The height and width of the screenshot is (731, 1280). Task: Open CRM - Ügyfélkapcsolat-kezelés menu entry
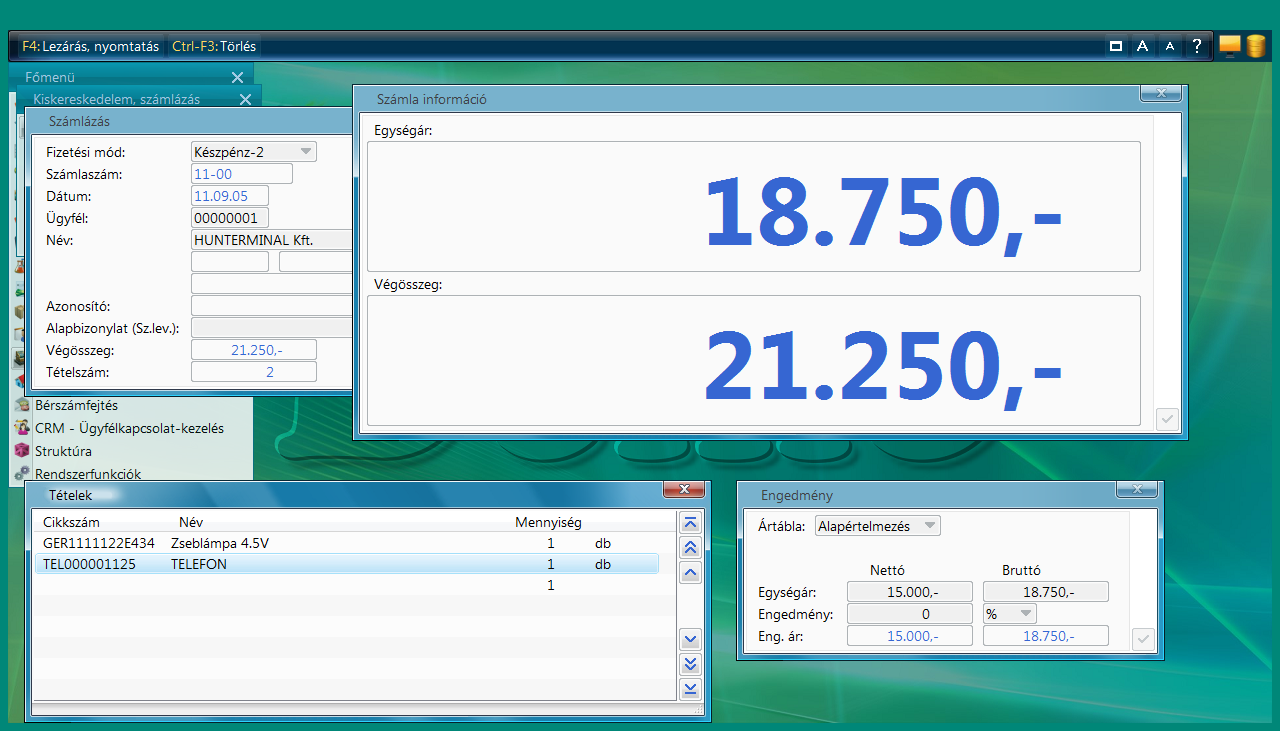coord(130,428)
